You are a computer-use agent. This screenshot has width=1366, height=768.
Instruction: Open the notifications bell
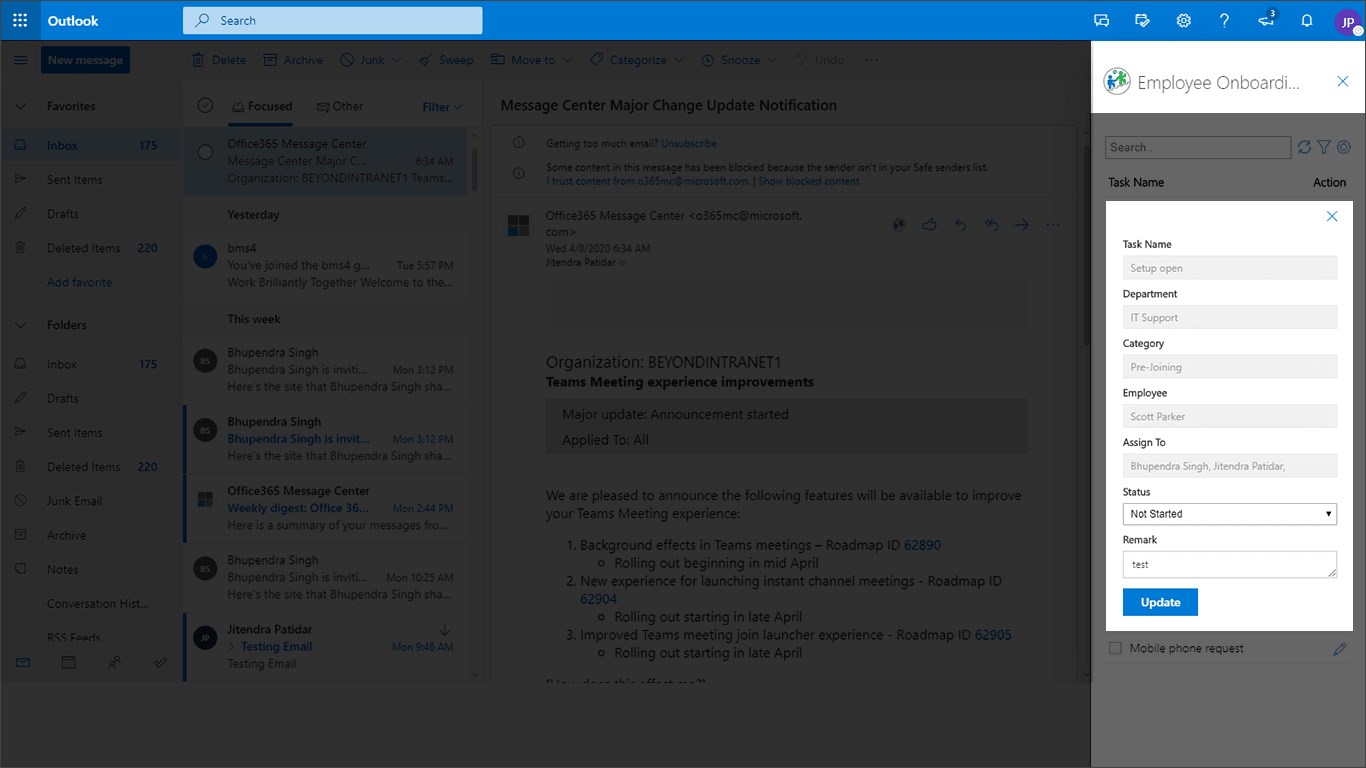1307,20
